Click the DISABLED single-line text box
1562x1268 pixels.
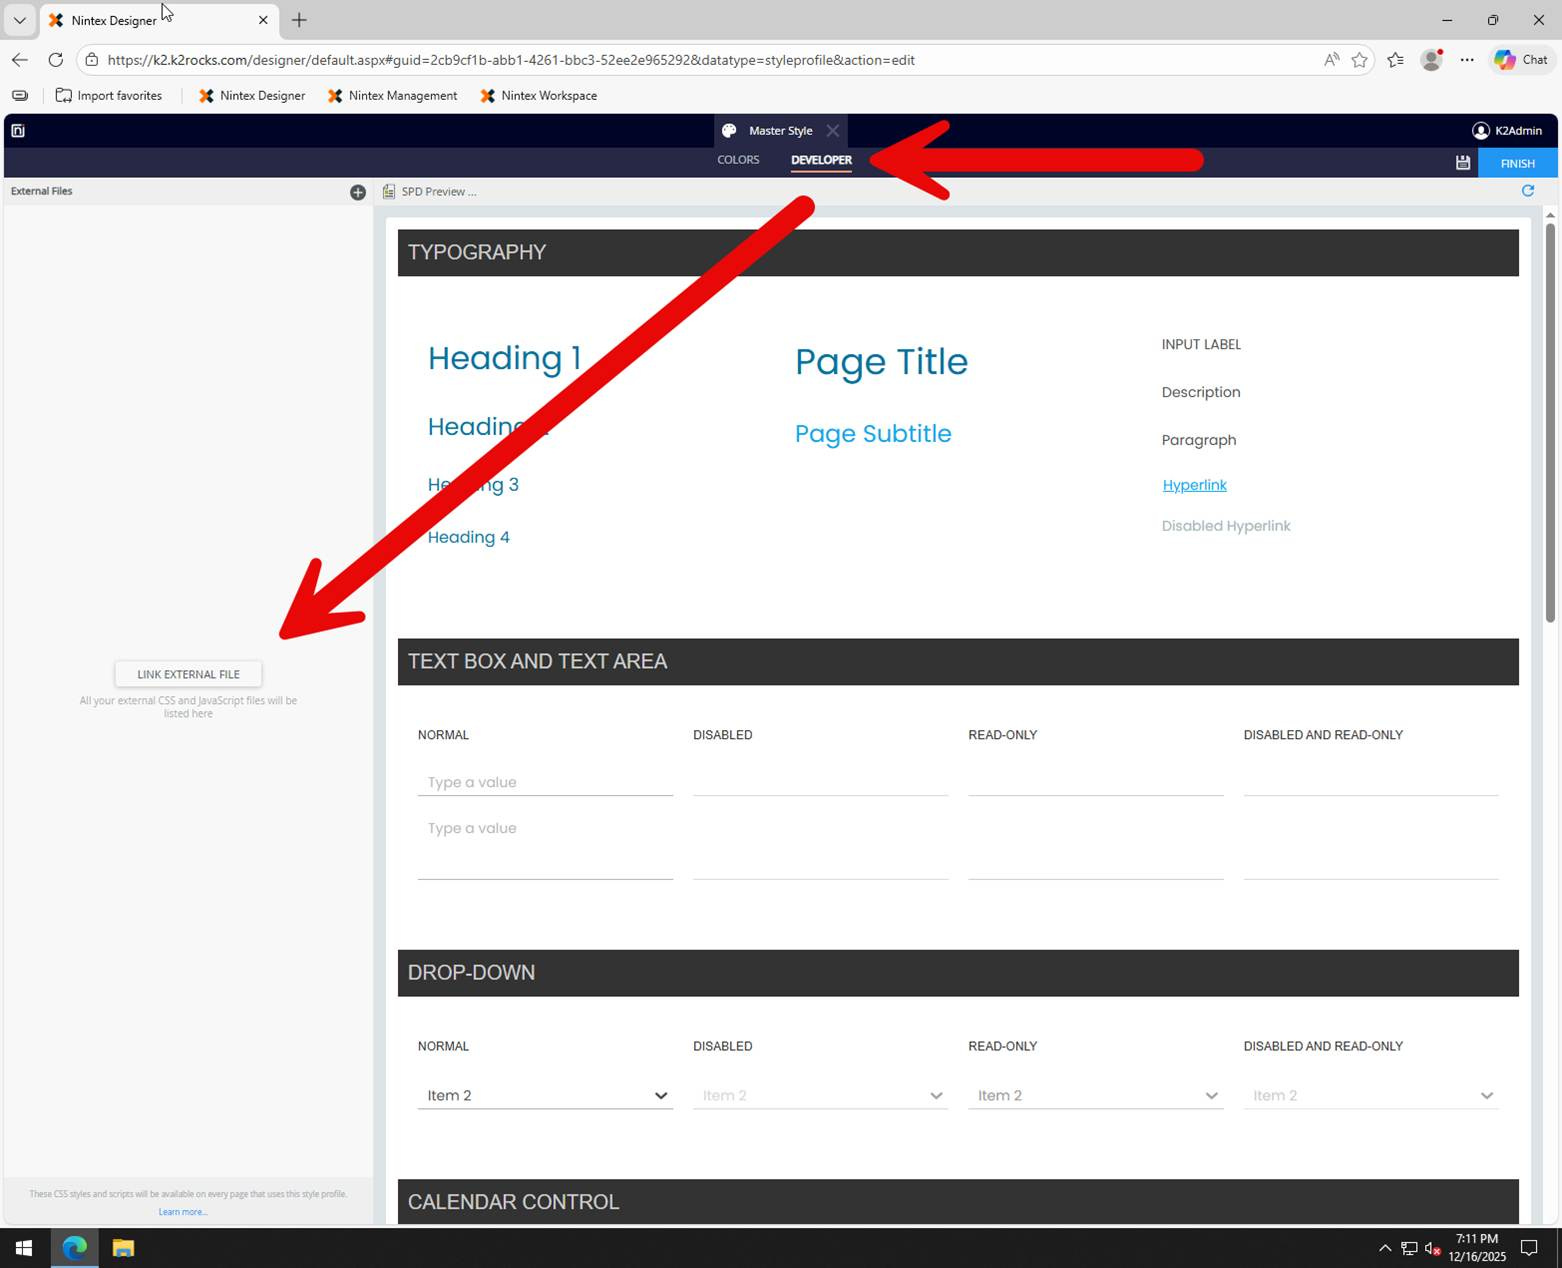coord(820,782)
